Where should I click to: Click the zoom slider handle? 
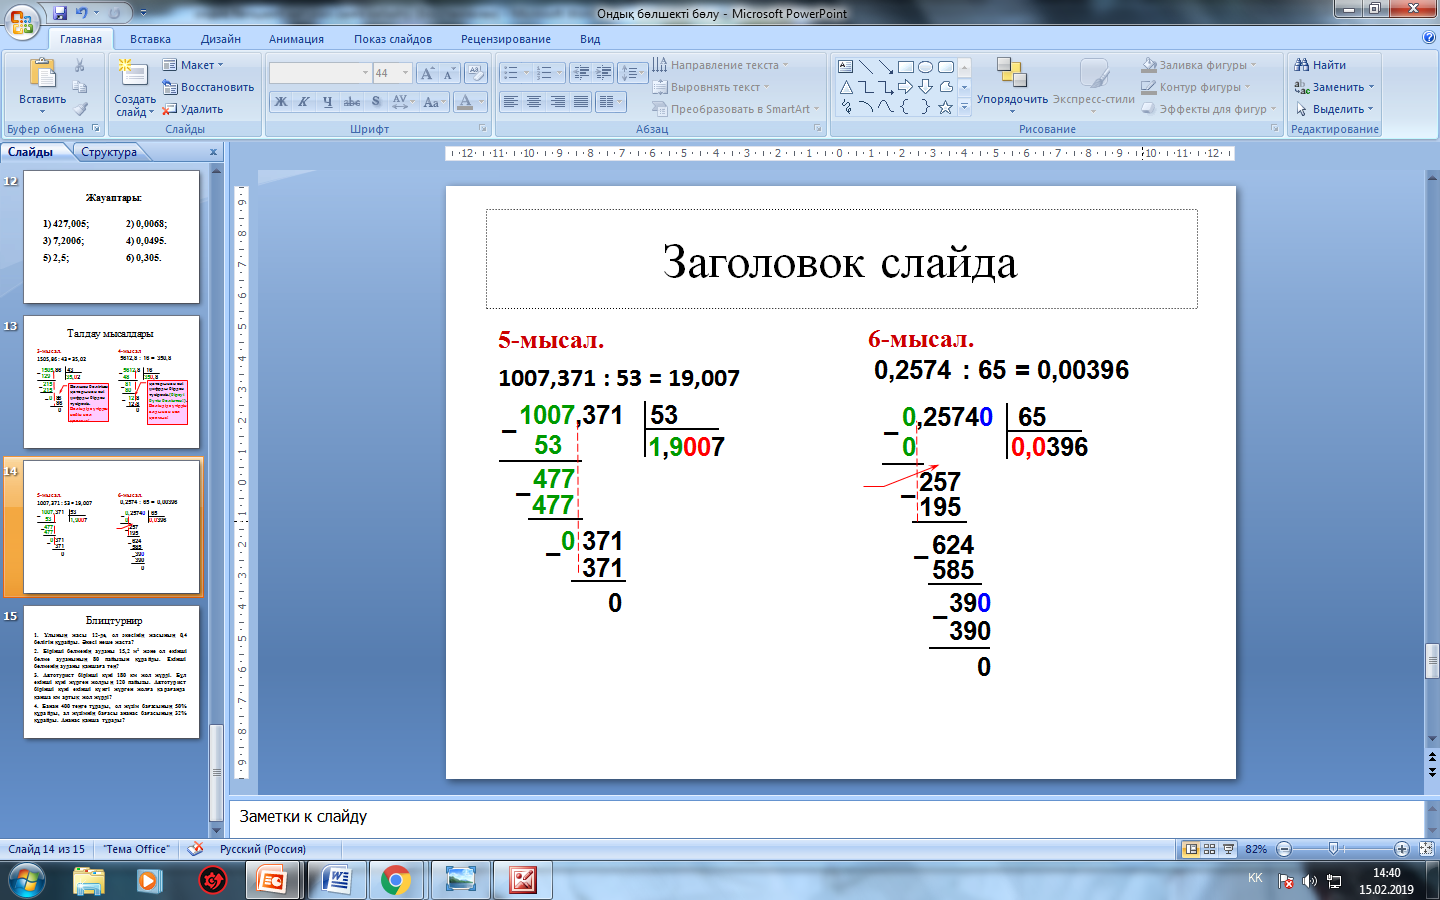[1333, 849]
